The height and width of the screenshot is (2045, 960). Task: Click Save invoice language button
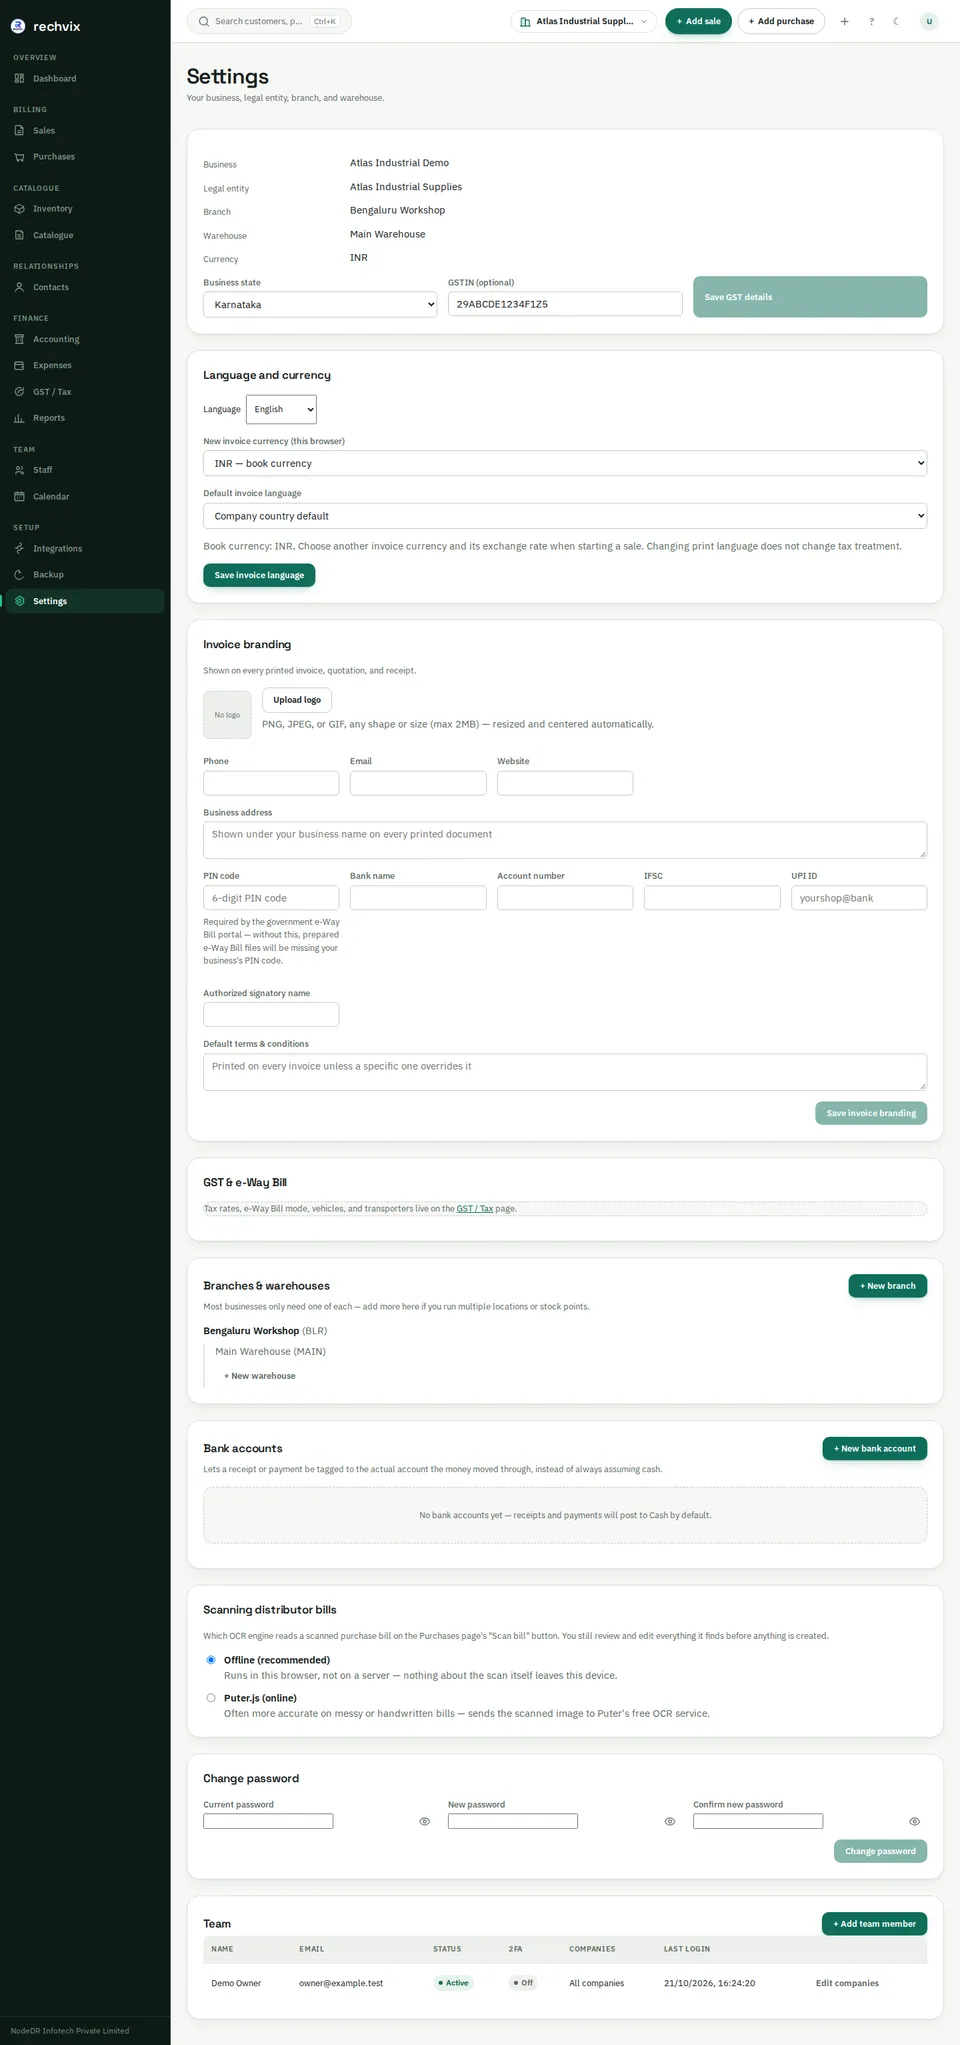tap(259, 575)
